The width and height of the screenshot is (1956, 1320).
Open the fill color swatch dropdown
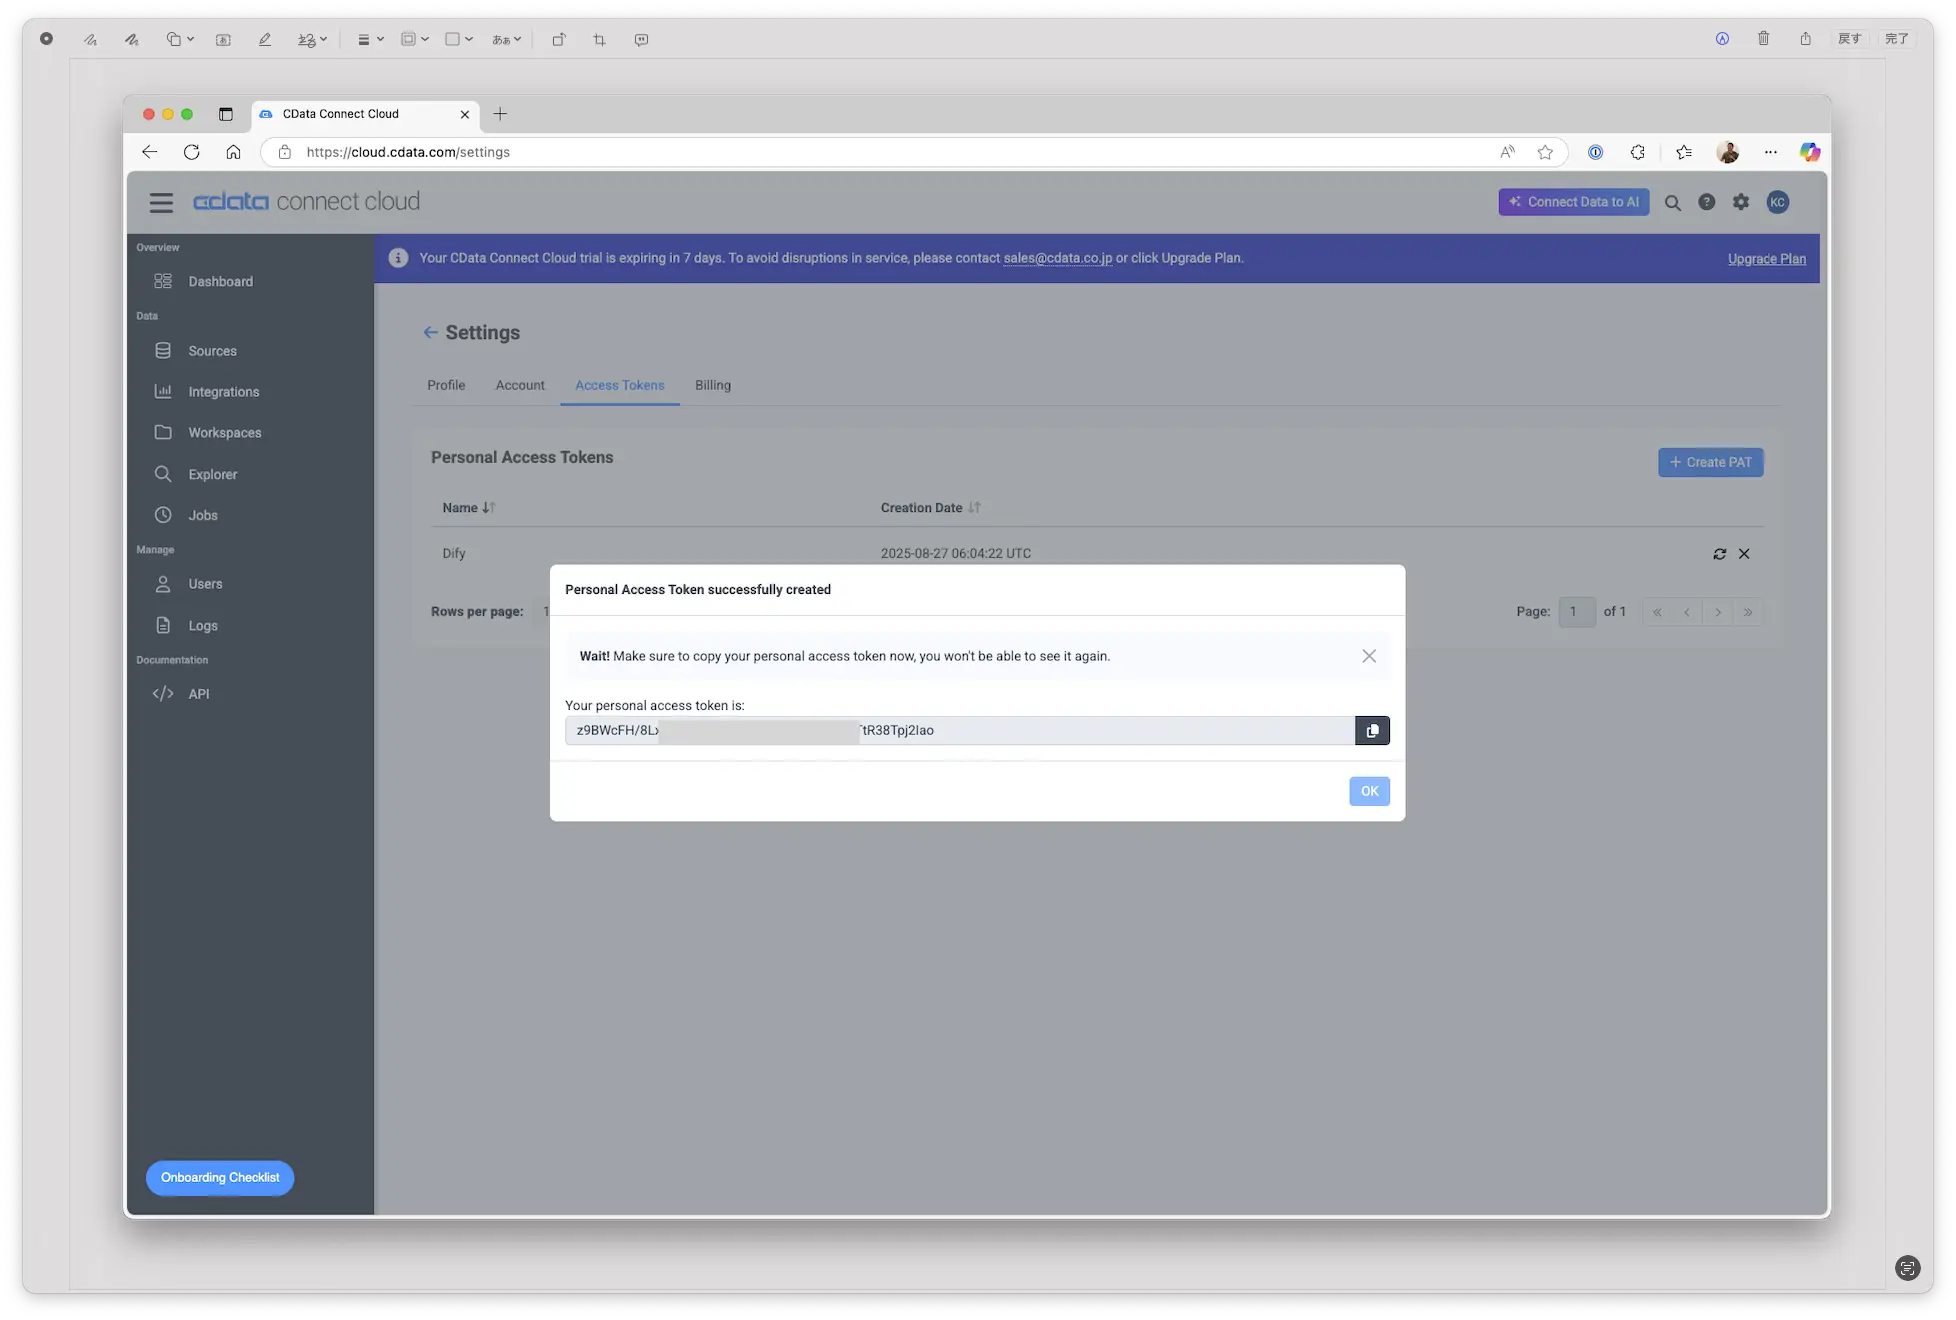click(458, 40)
